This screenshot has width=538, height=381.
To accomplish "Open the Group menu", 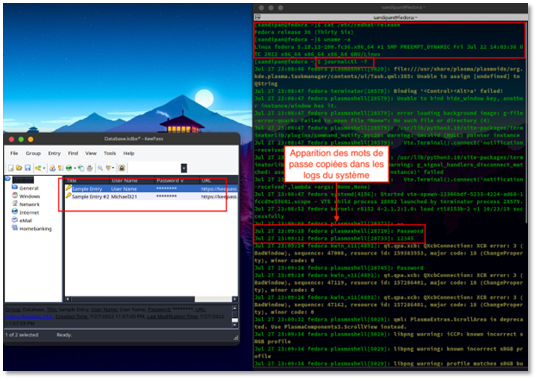I will click(x=33, y=153).
